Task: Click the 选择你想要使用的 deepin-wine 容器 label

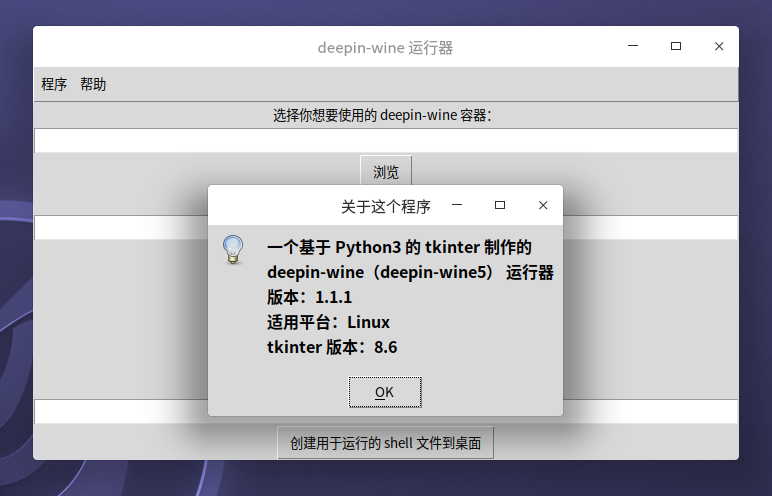Action: [x=383, y=115]
